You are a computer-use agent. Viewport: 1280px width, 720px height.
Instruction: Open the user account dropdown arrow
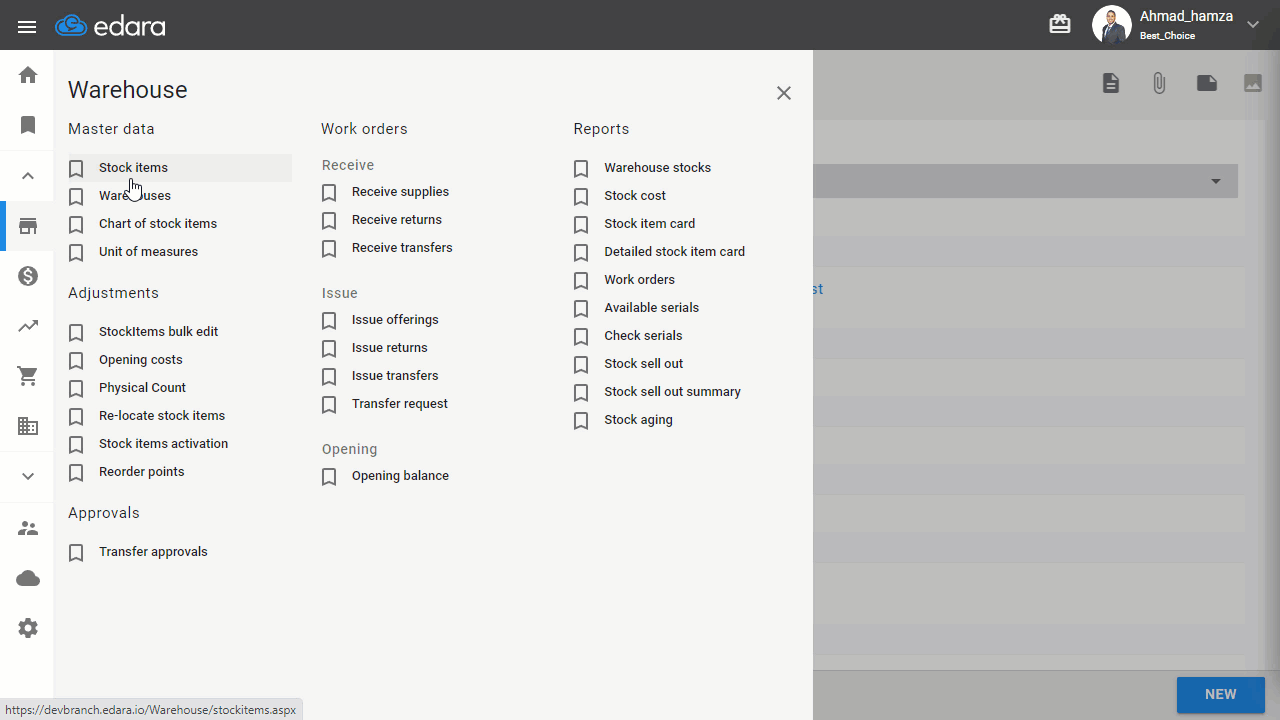tap(1252, 25)
